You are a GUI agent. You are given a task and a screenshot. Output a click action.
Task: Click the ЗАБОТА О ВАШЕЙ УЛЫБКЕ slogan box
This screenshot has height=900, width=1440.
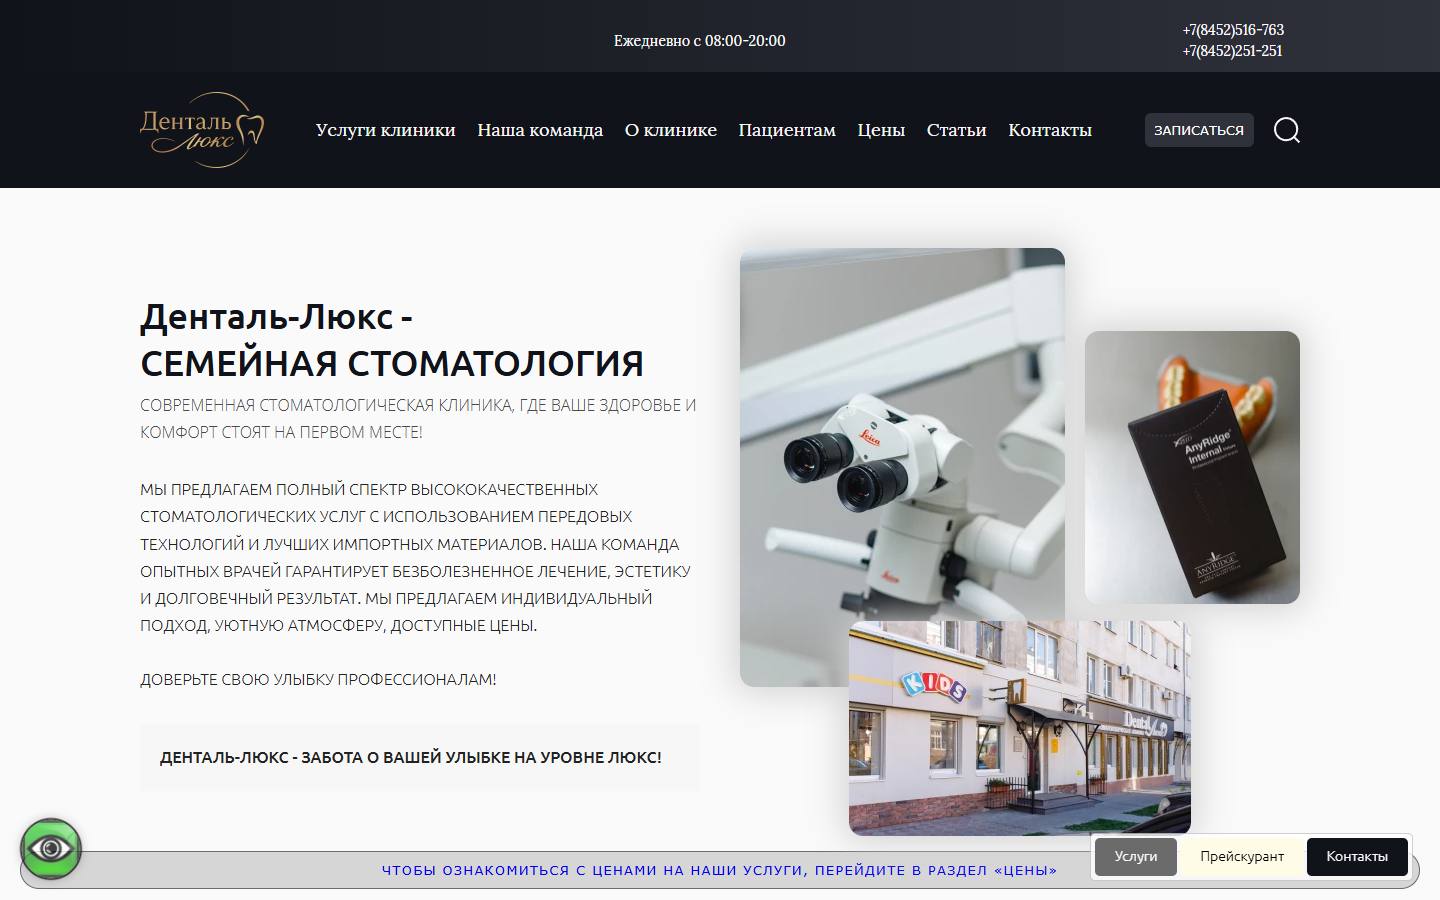pos(420,758)
